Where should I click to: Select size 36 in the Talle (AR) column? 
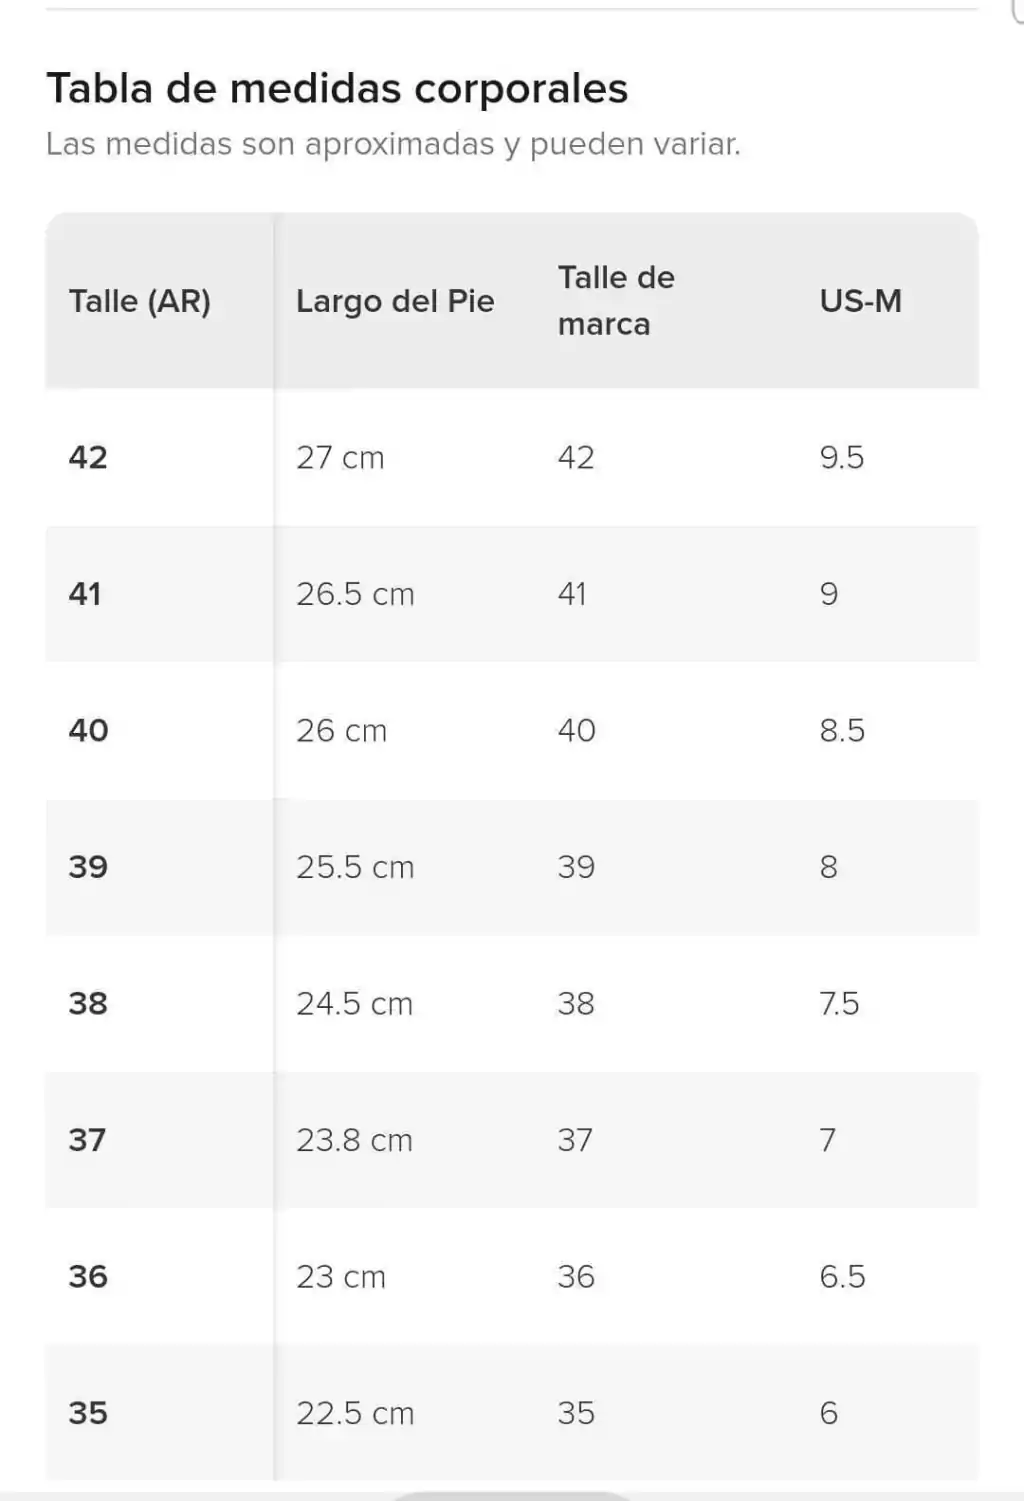pos(88,1276)
